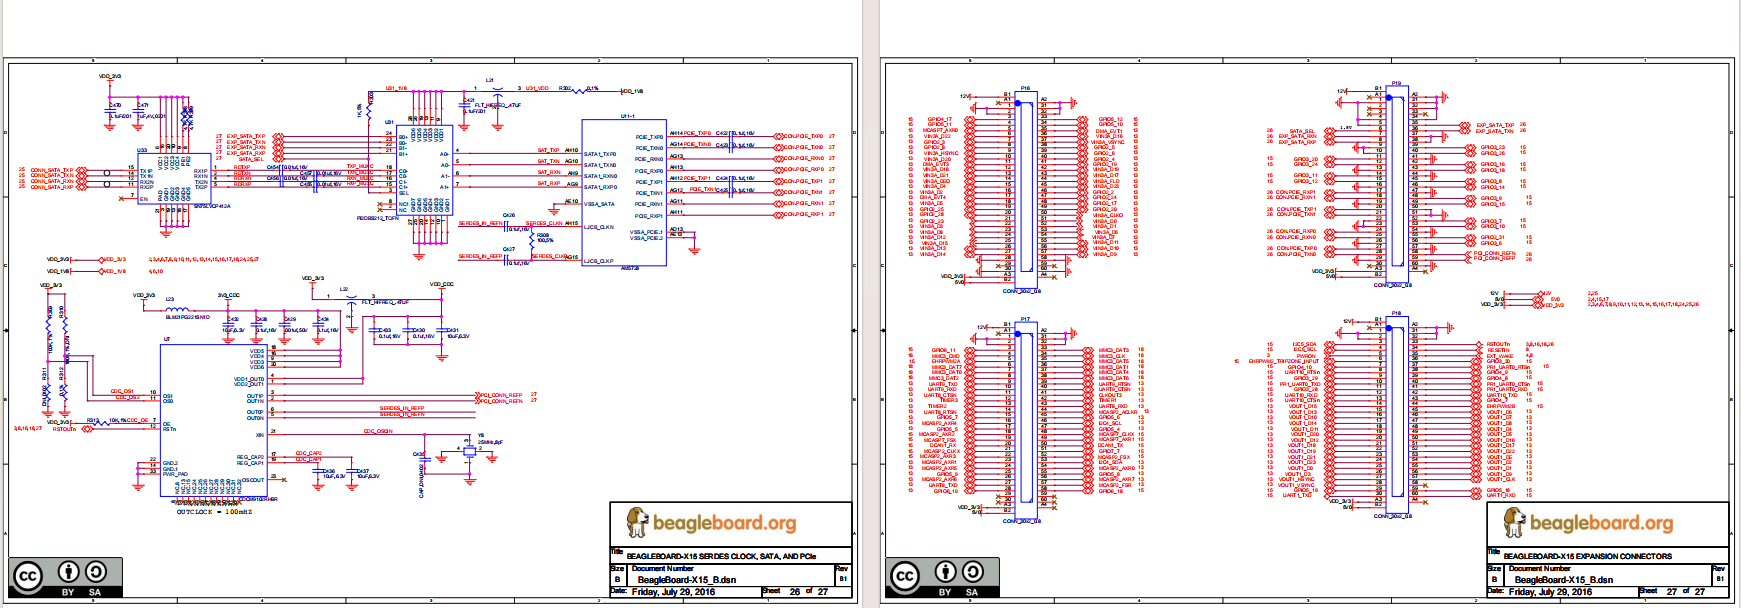
Task: Click date 'Friday, July 29, 2016' on sheet 26
Action: 673,592
